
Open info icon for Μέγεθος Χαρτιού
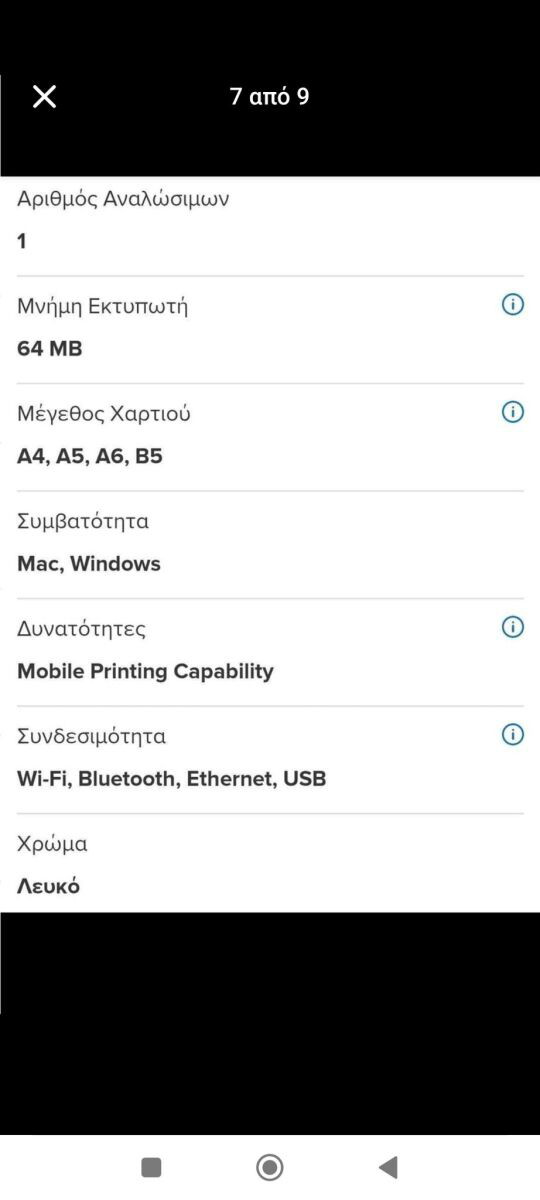[x=512, y=412]
